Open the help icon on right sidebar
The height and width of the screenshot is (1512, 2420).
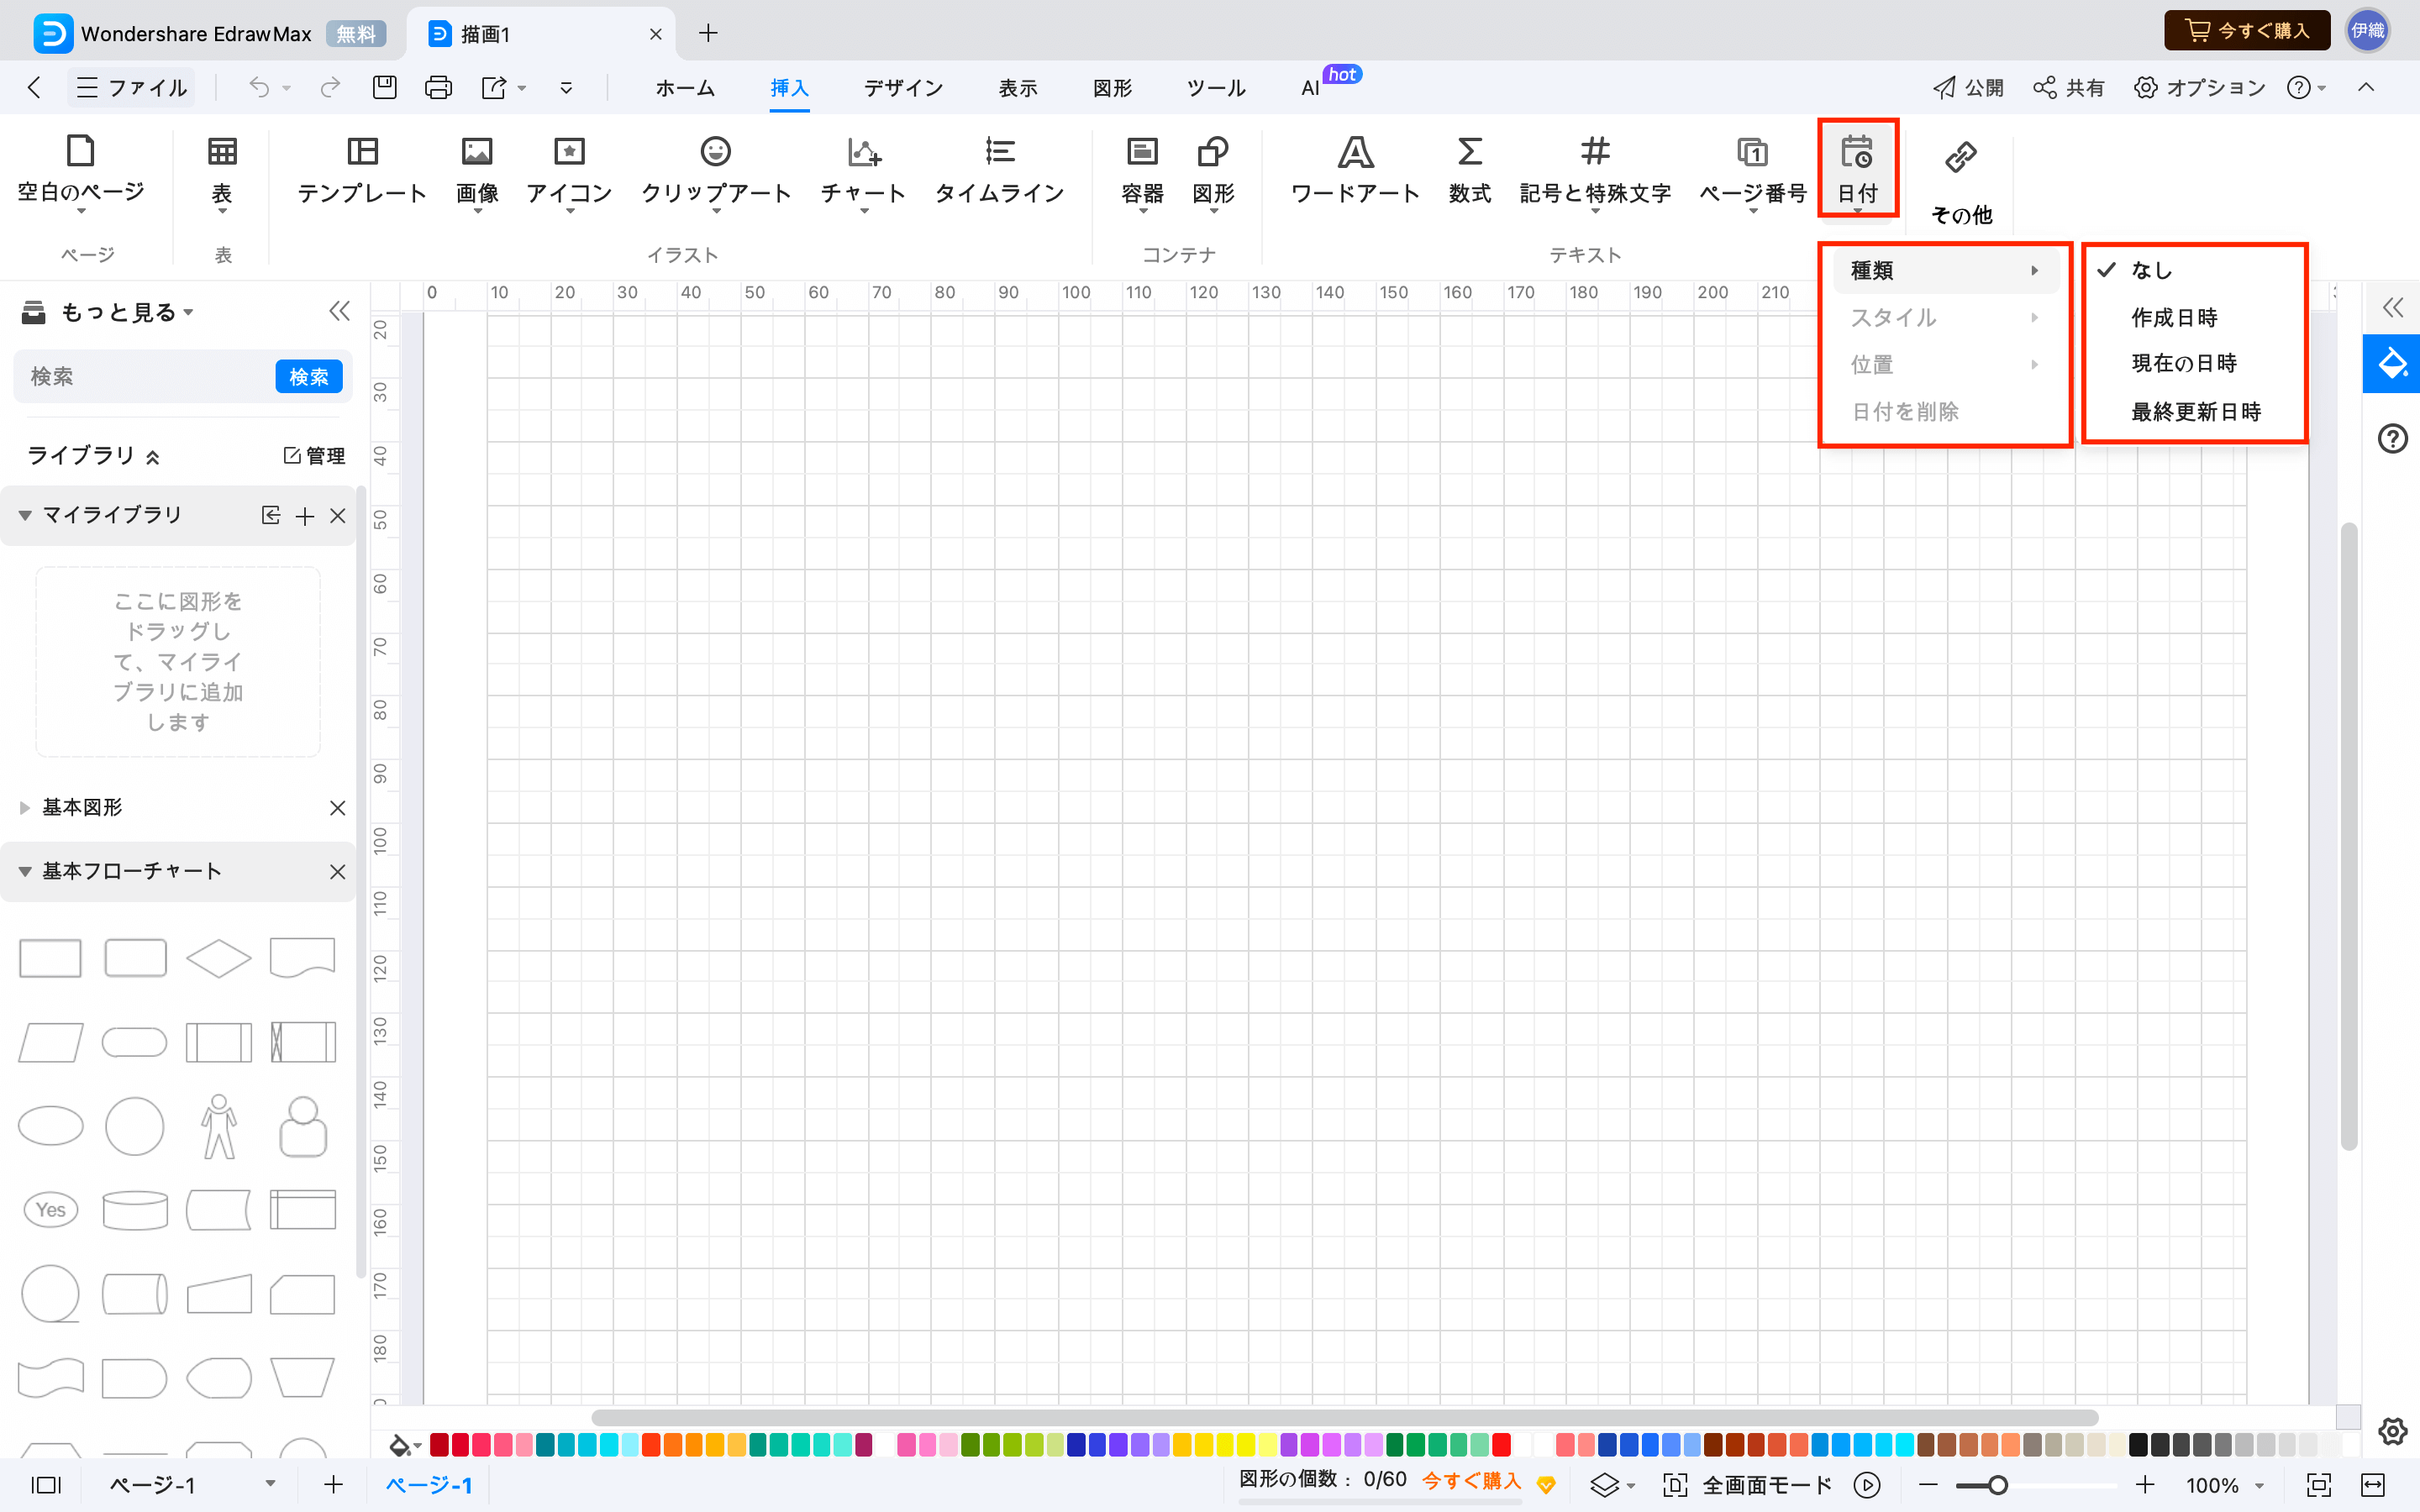point(2392,438)
